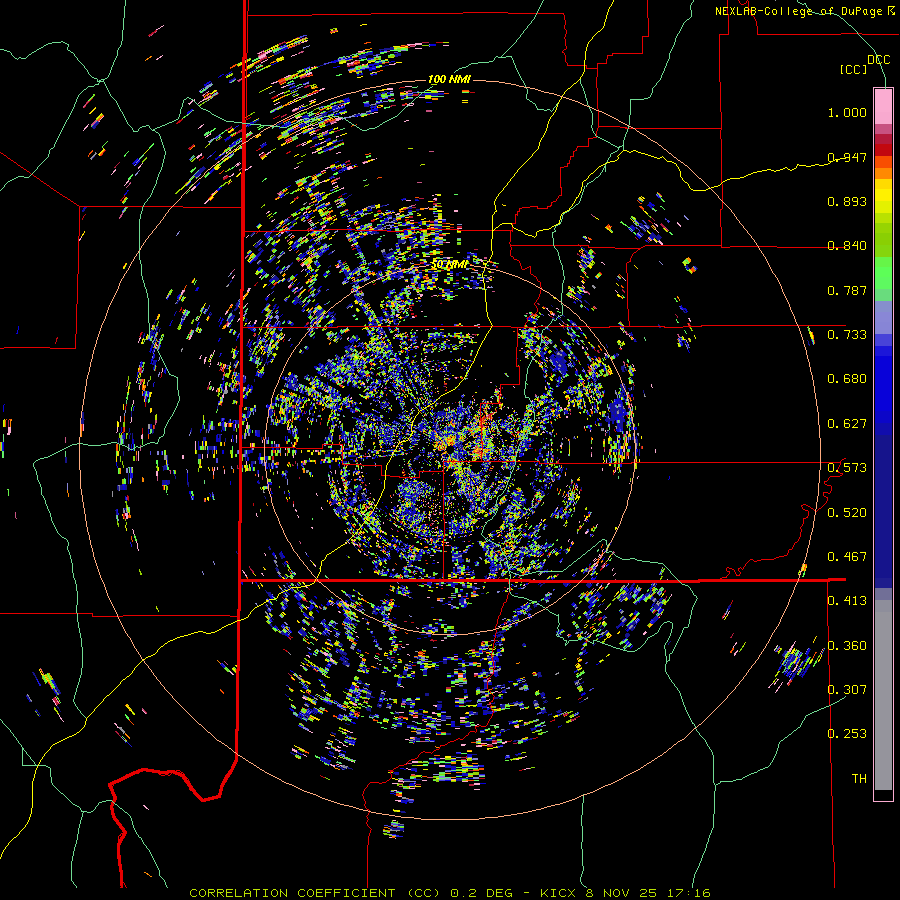
Task: Click the 50 NMI range ring label
Action: (x=449, y=265)
